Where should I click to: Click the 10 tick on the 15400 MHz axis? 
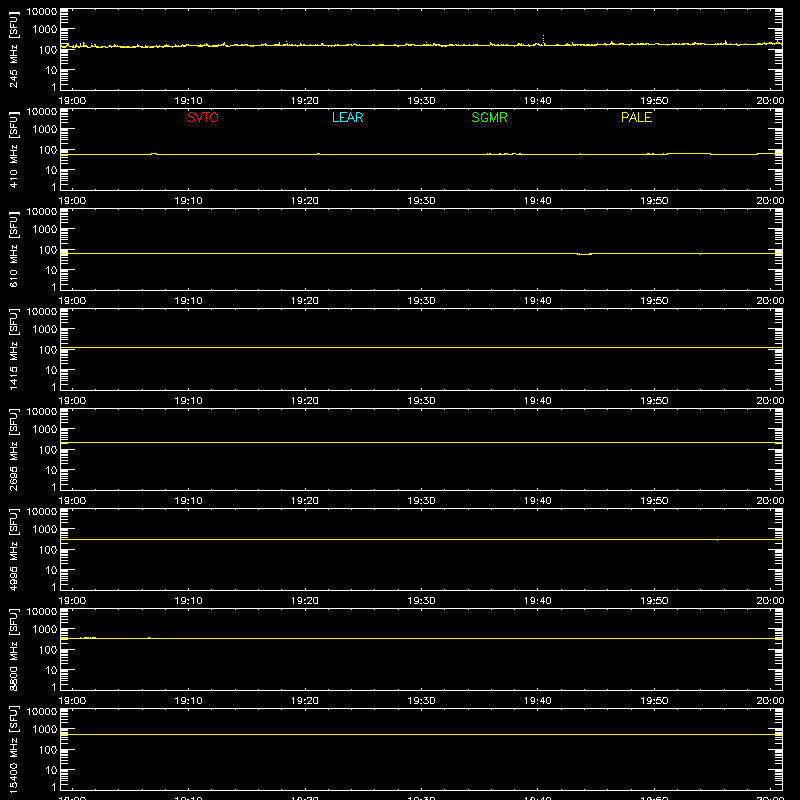tap(51, 770)
